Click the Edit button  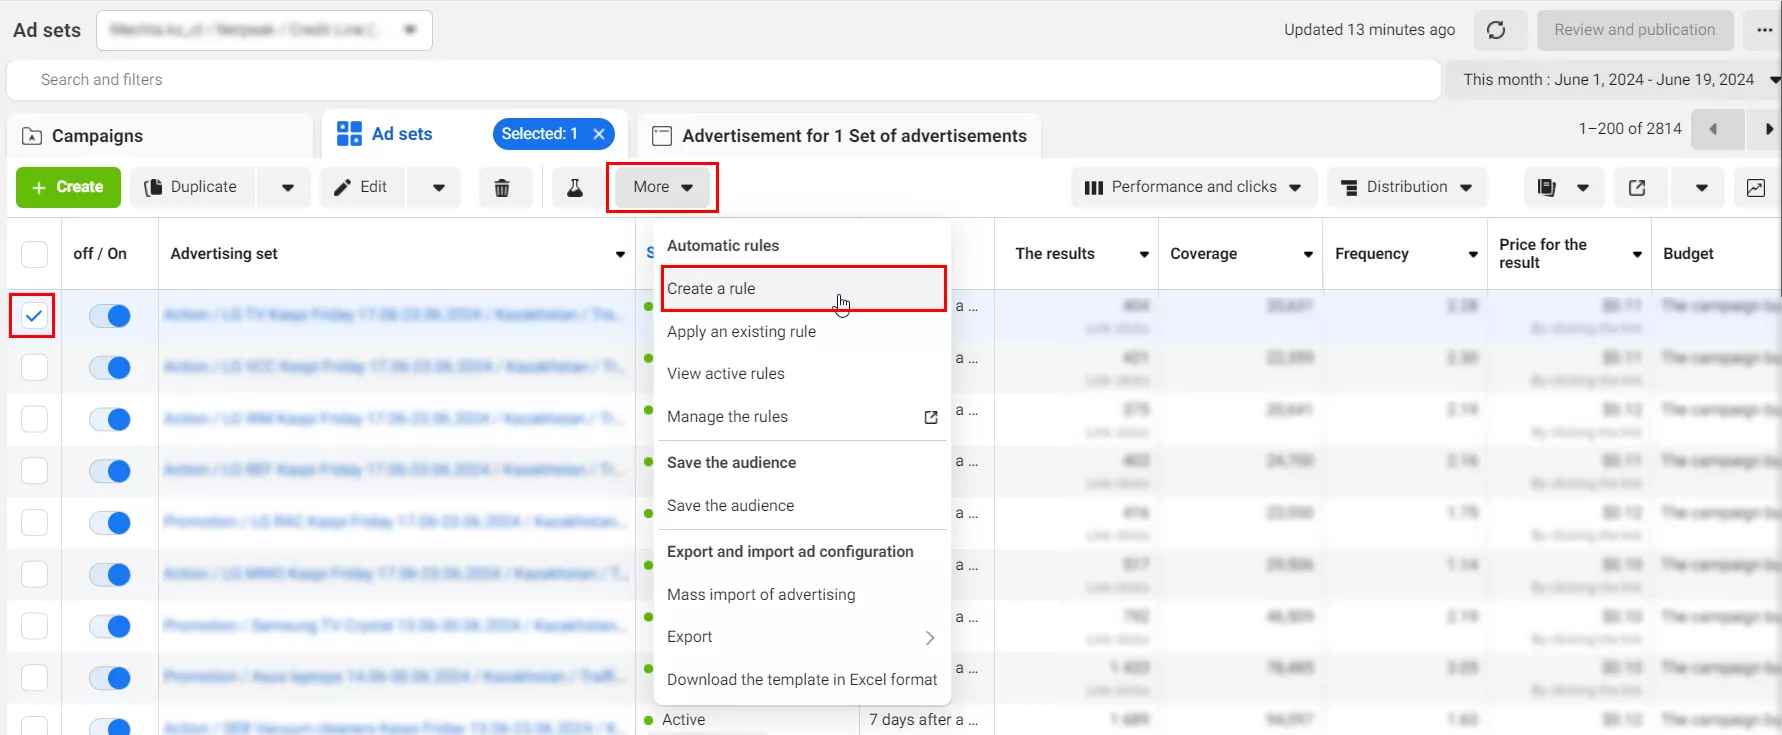pos(364,187)
